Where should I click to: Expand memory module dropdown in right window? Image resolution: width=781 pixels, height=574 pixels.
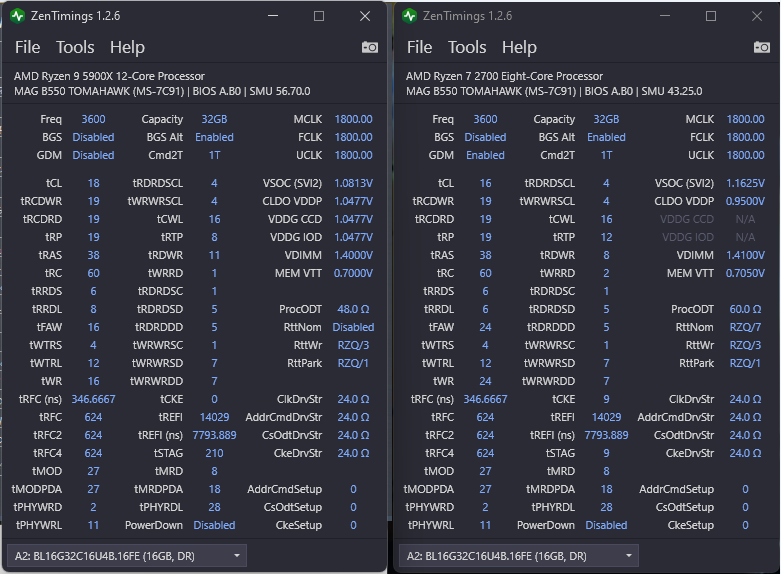pos(629,555)
